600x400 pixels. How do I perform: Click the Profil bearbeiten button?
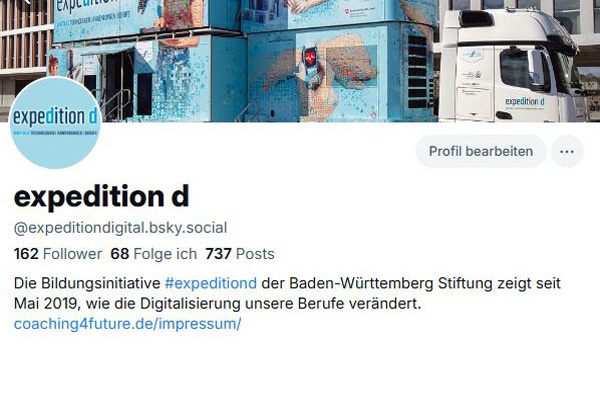pos(481,151)
